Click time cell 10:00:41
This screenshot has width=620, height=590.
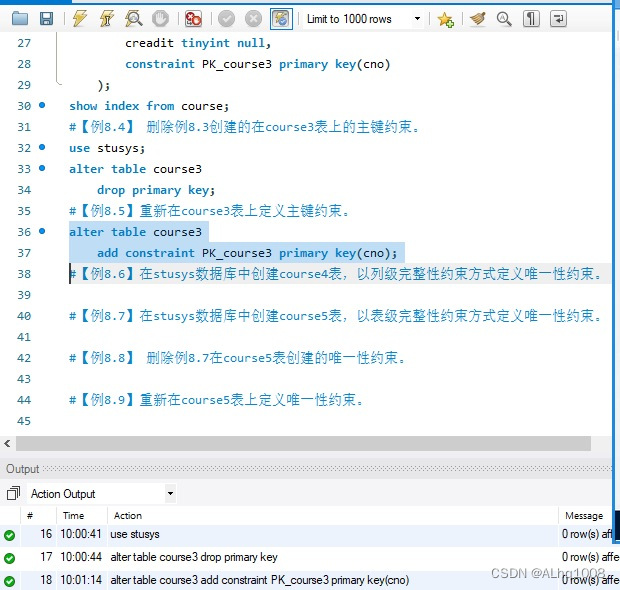point(81,534)
